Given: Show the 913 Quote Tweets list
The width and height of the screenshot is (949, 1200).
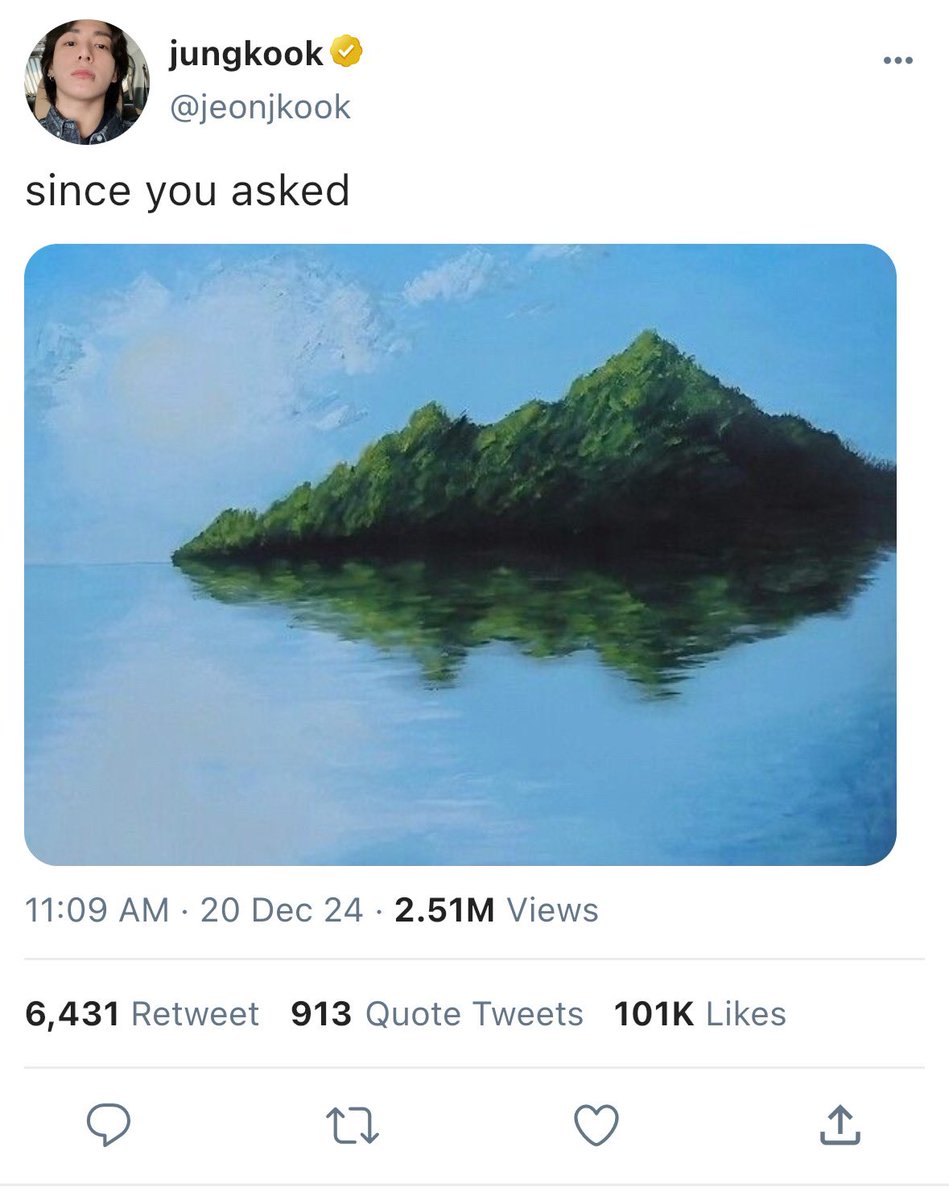Looking at the screenshot, I should [437, 1014].
